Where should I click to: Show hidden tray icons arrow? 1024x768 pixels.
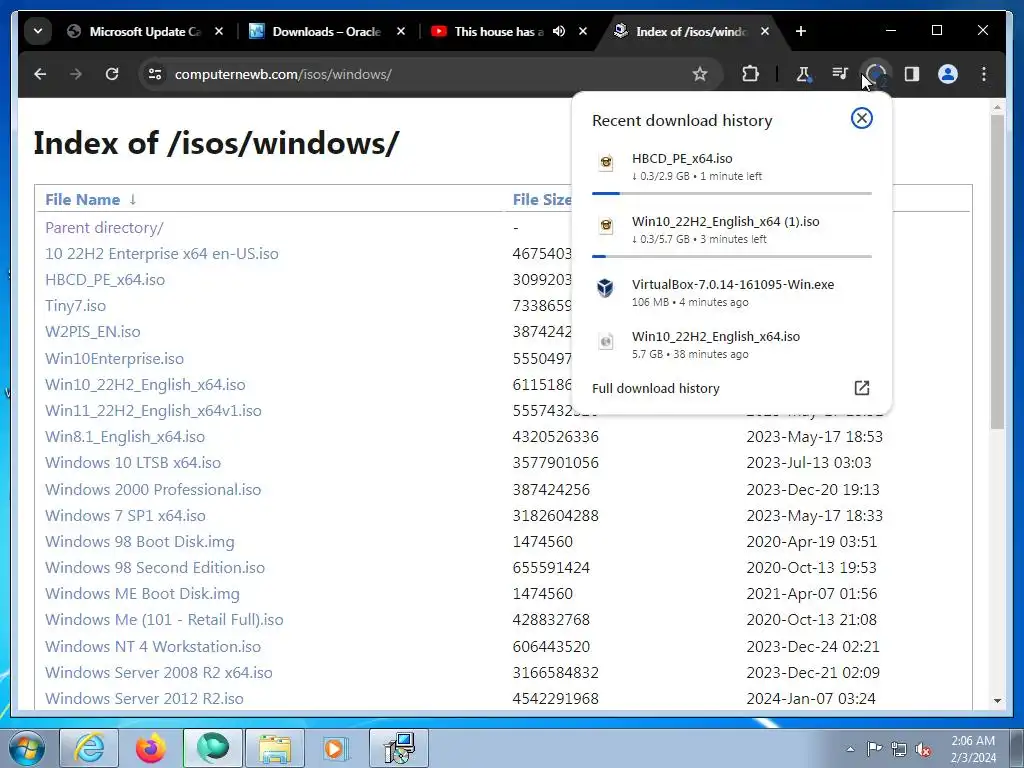[850, 749]
